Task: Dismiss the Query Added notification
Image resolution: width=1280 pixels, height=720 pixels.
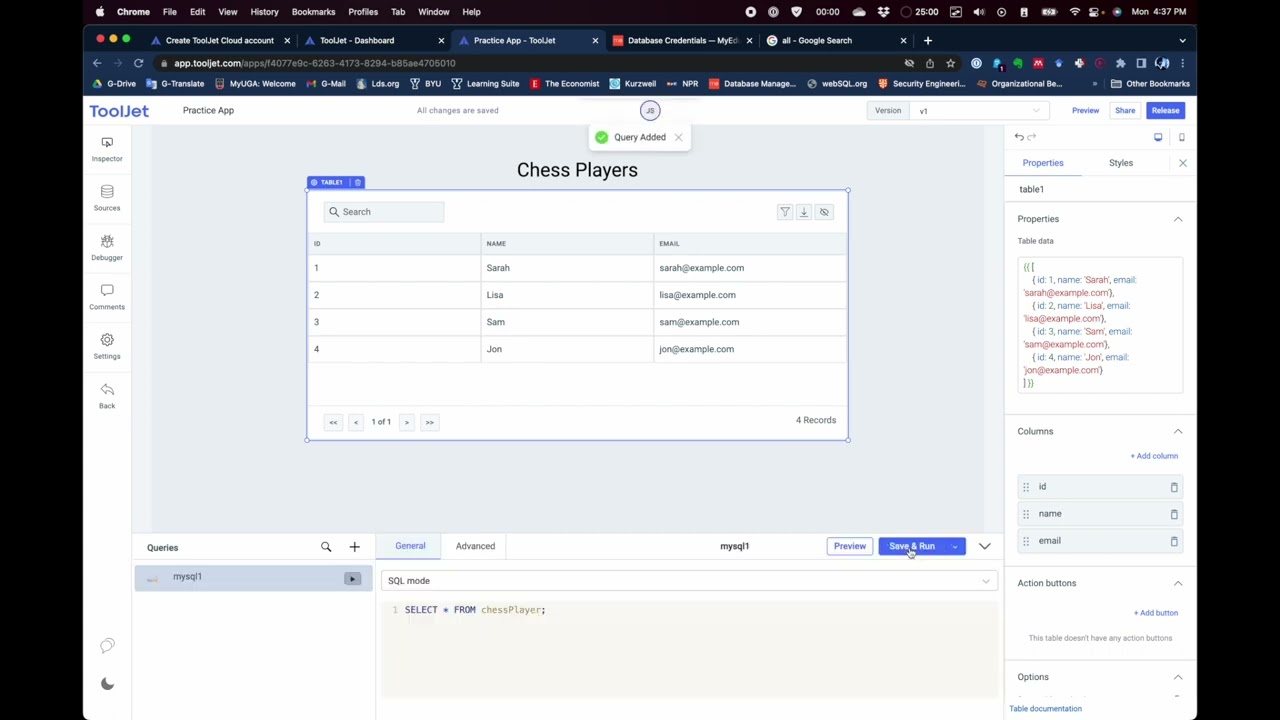Action: click(x=678, y=137)
